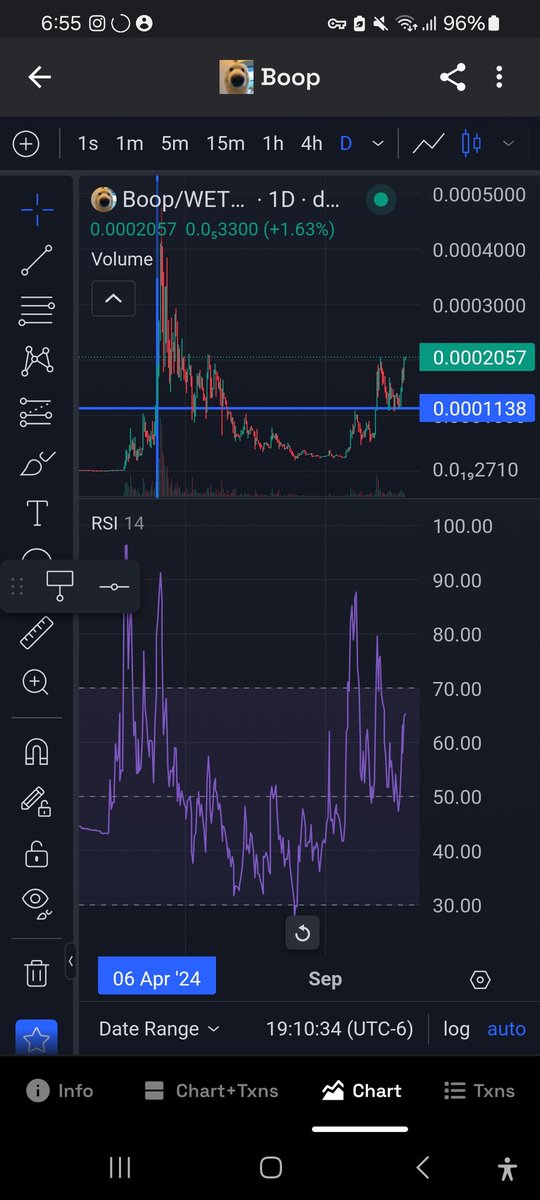Switch to the Info tab
The height and width of the screenshot is (1200, 540).
pos(61,1091)
